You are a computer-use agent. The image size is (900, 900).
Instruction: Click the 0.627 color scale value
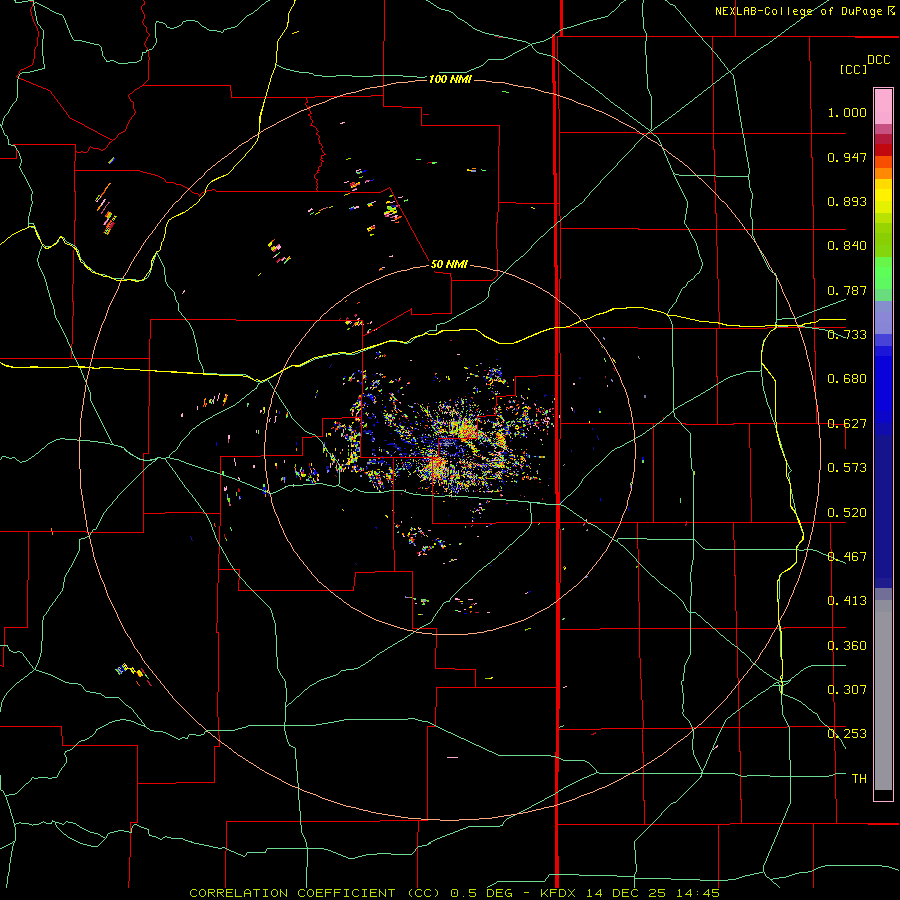click(x=847, y=424)
